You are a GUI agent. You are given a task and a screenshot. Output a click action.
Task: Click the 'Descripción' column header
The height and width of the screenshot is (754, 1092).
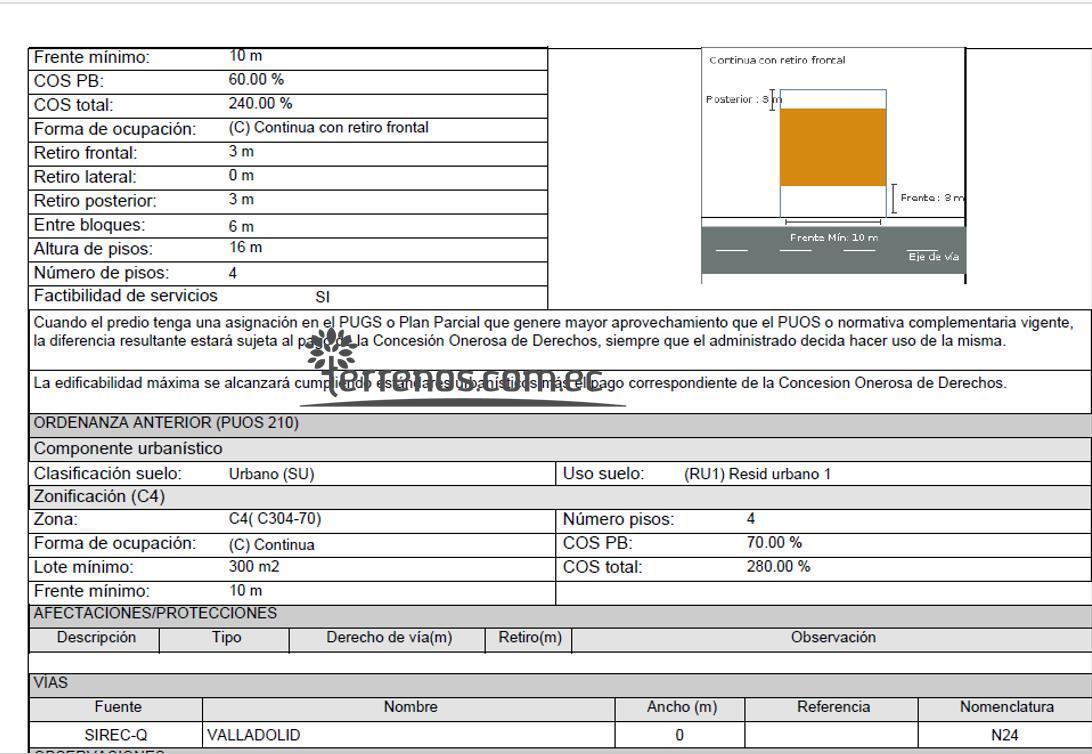coord(96,638)
